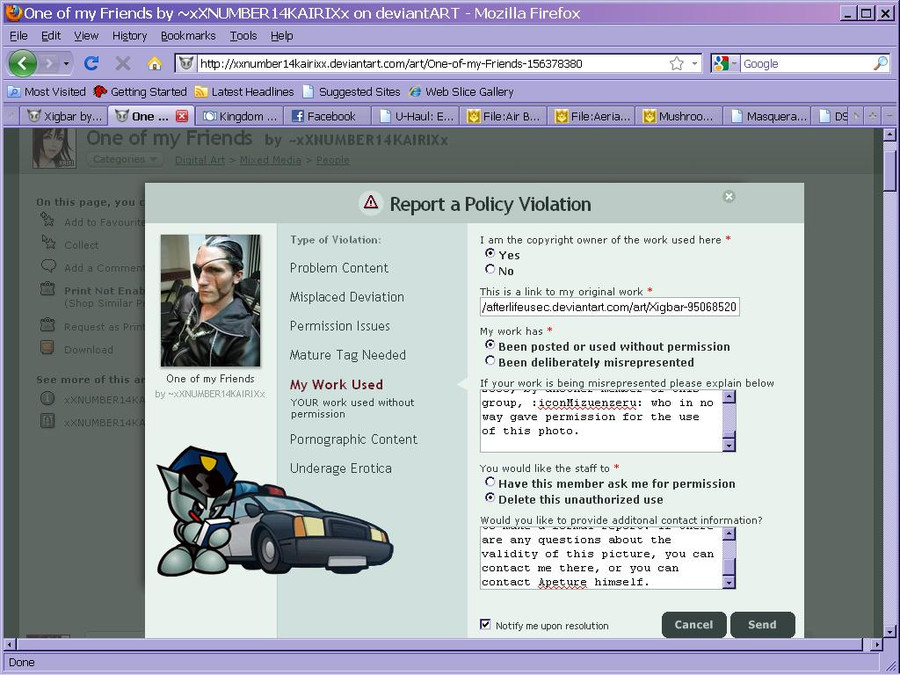Click the Collect icon in sidebar
This screenshot has width=900, height=675.
click(x=48, y=243)
